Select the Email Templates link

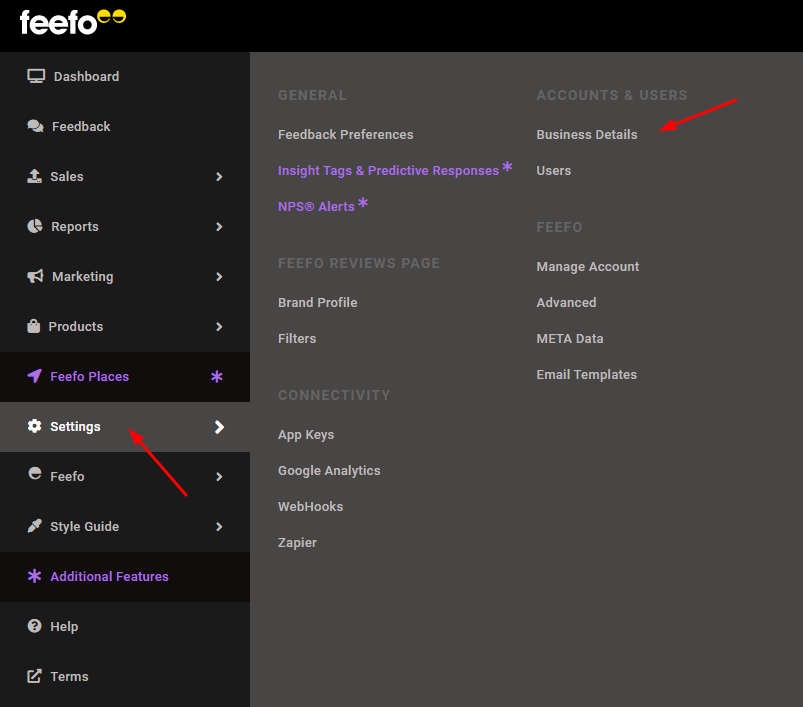[x=586, y=375]
